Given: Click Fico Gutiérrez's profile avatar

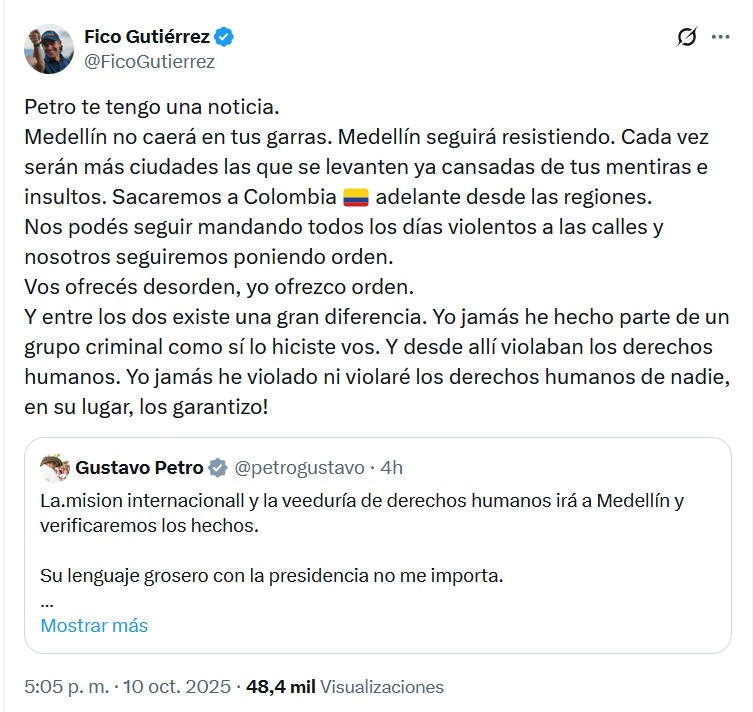Looking at the screenshot, I should [49, 49].
